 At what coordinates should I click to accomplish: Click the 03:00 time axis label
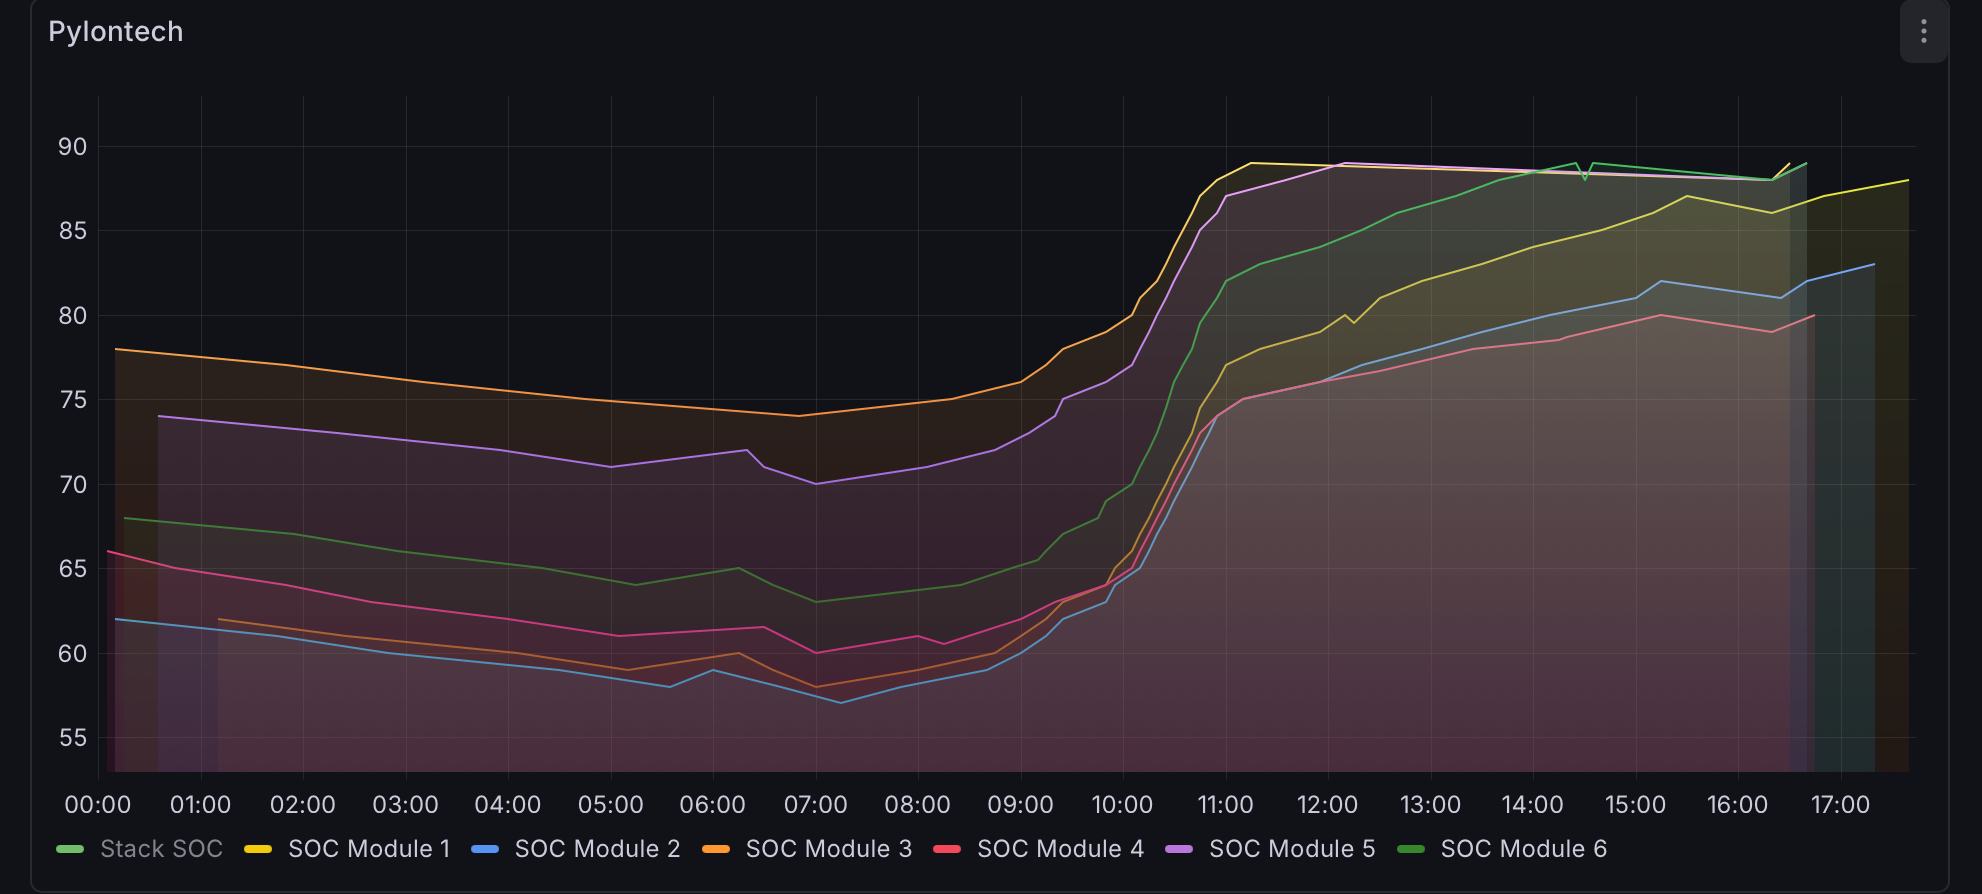click(405, 805)
